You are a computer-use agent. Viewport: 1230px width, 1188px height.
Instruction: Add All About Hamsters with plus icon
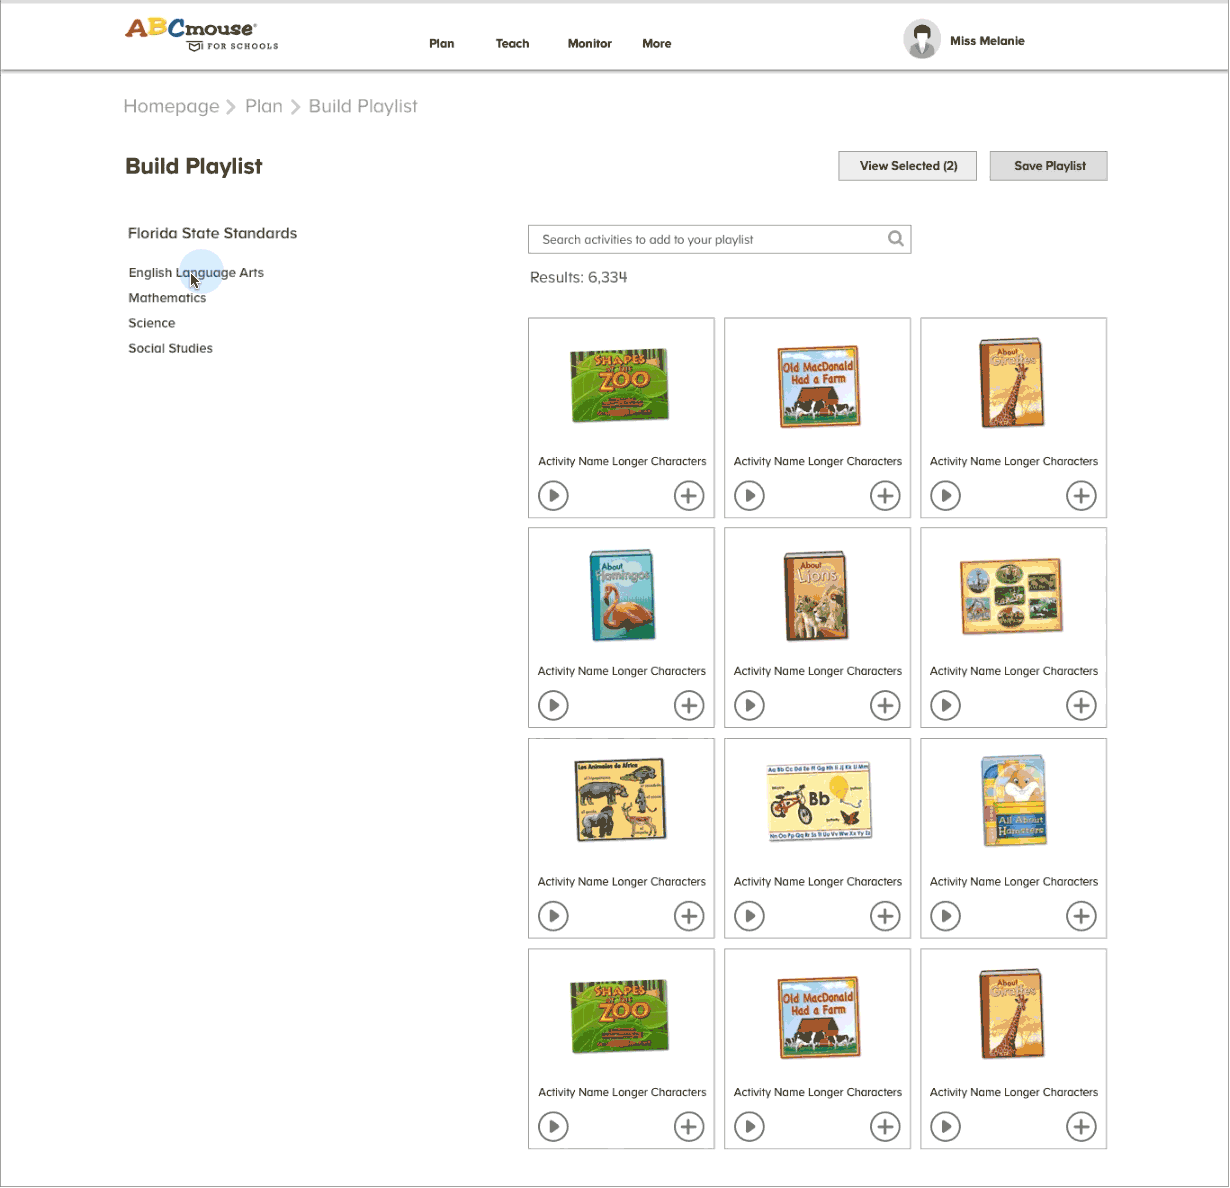pos(1081,916)
